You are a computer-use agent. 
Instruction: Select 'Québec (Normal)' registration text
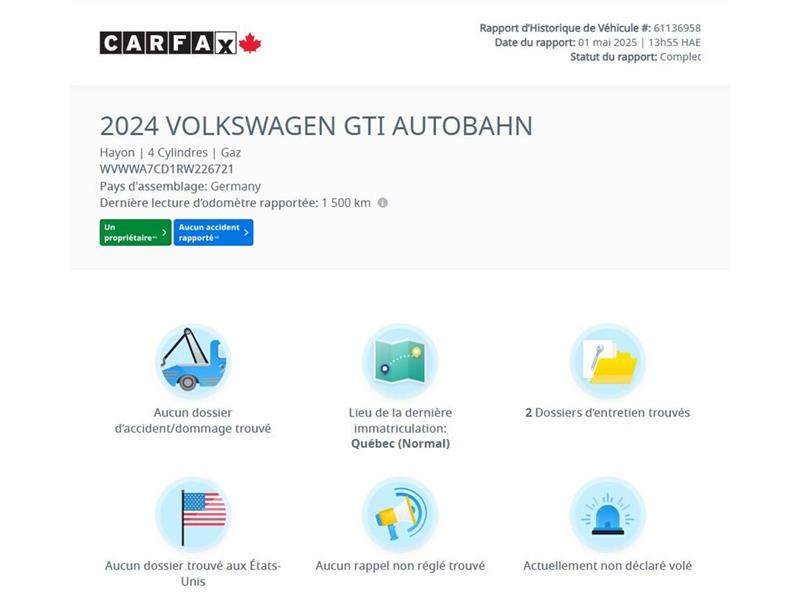pyautogui.click(x=401, y=443)
